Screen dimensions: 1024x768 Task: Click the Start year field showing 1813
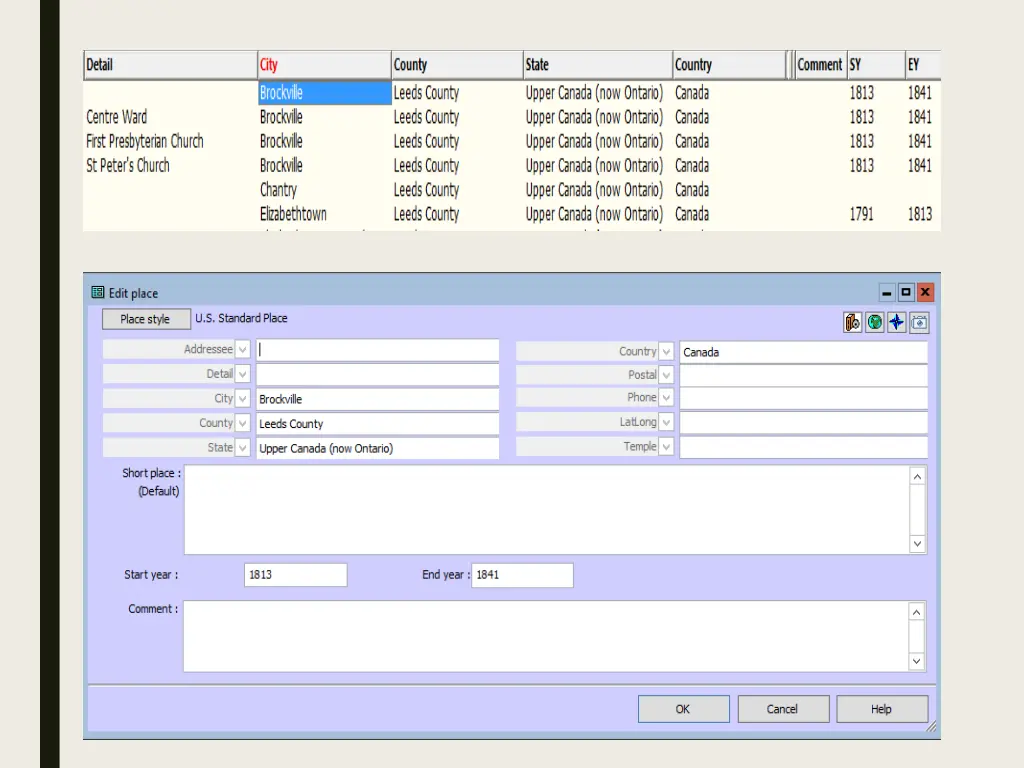click(295, 575)
